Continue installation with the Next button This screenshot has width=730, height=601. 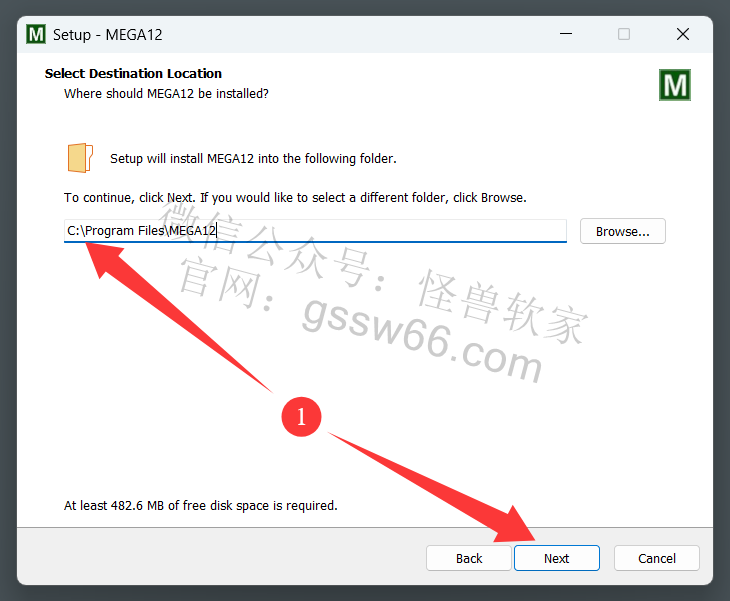tap(556, 558)
